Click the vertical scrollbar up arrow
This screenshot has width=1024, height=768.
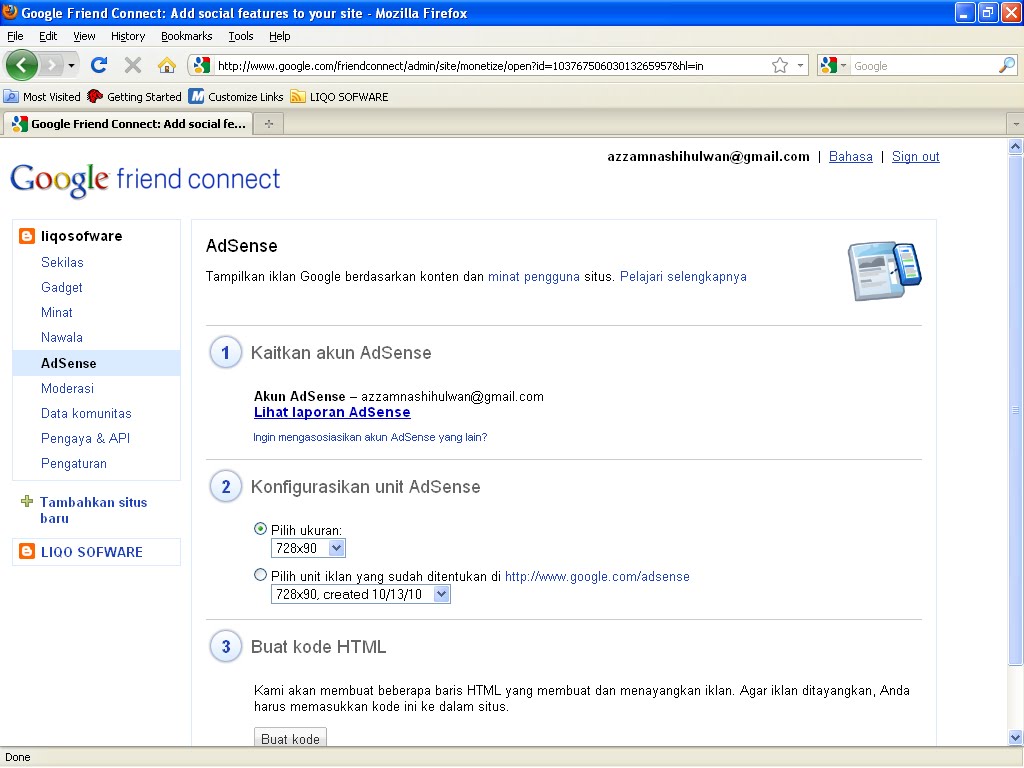pyautogui.click(x=1016, y=146)
